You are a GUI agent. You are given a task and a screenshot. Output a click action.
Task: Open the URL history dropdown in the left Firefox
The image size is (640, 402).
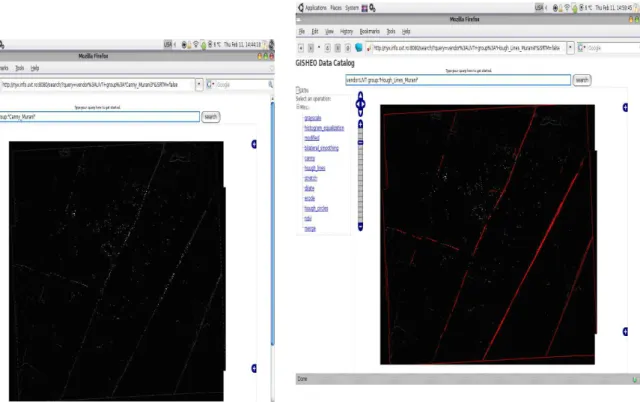(199, 84)
